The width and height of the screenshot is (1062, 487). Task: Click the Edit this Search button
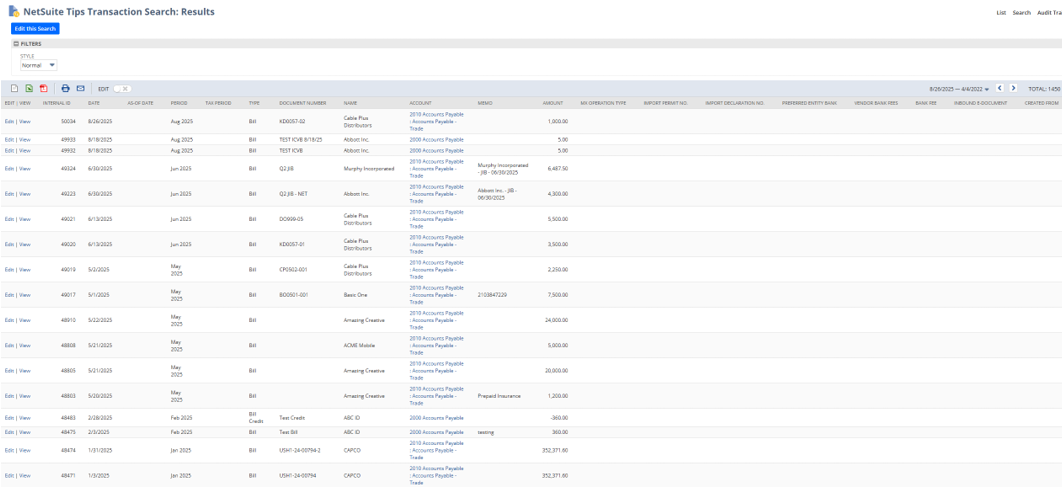point(35,28)
